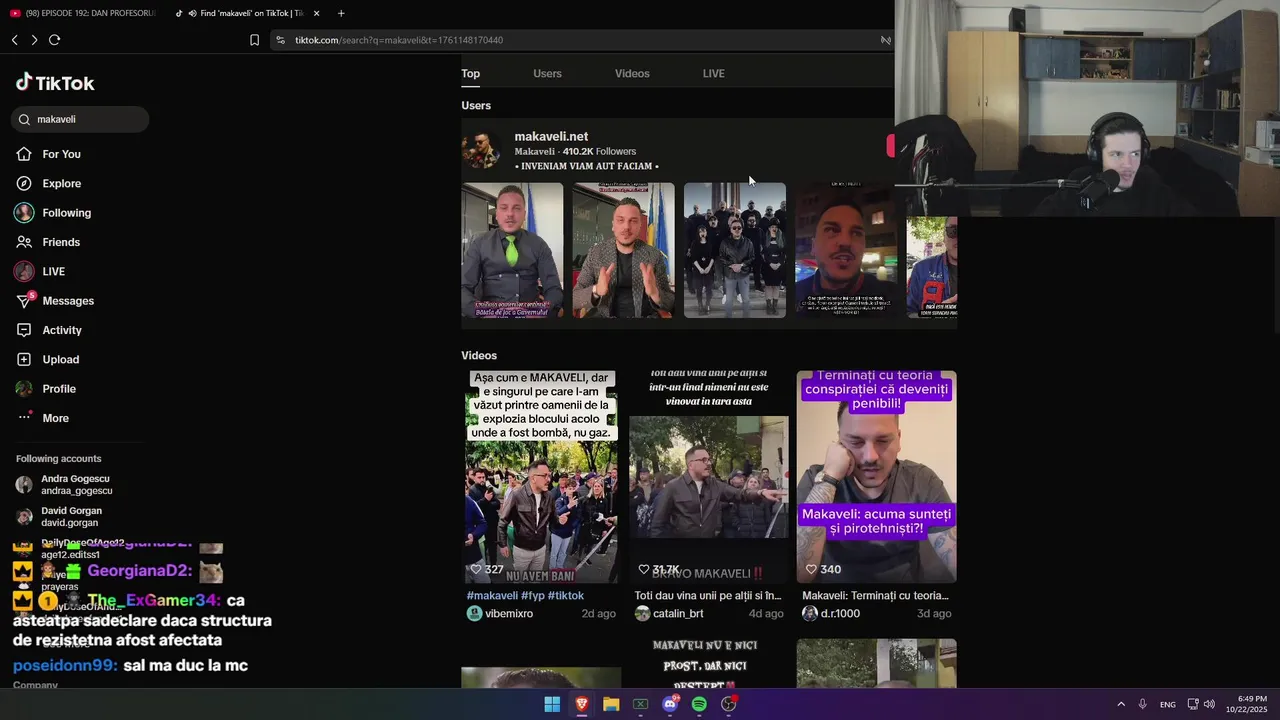Click the 327 likes heart icon
Viewport: 1280px width, 720px height.
[x=476, y=569]
